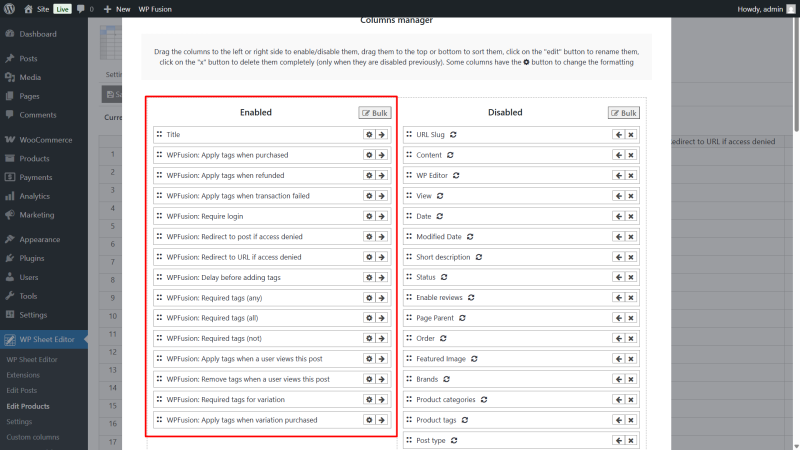Image resolution: width=800 pixels, height=450 pixels.
Task: Open gear for WPFusion: Delay before adding tags
Action: point(369,278)
